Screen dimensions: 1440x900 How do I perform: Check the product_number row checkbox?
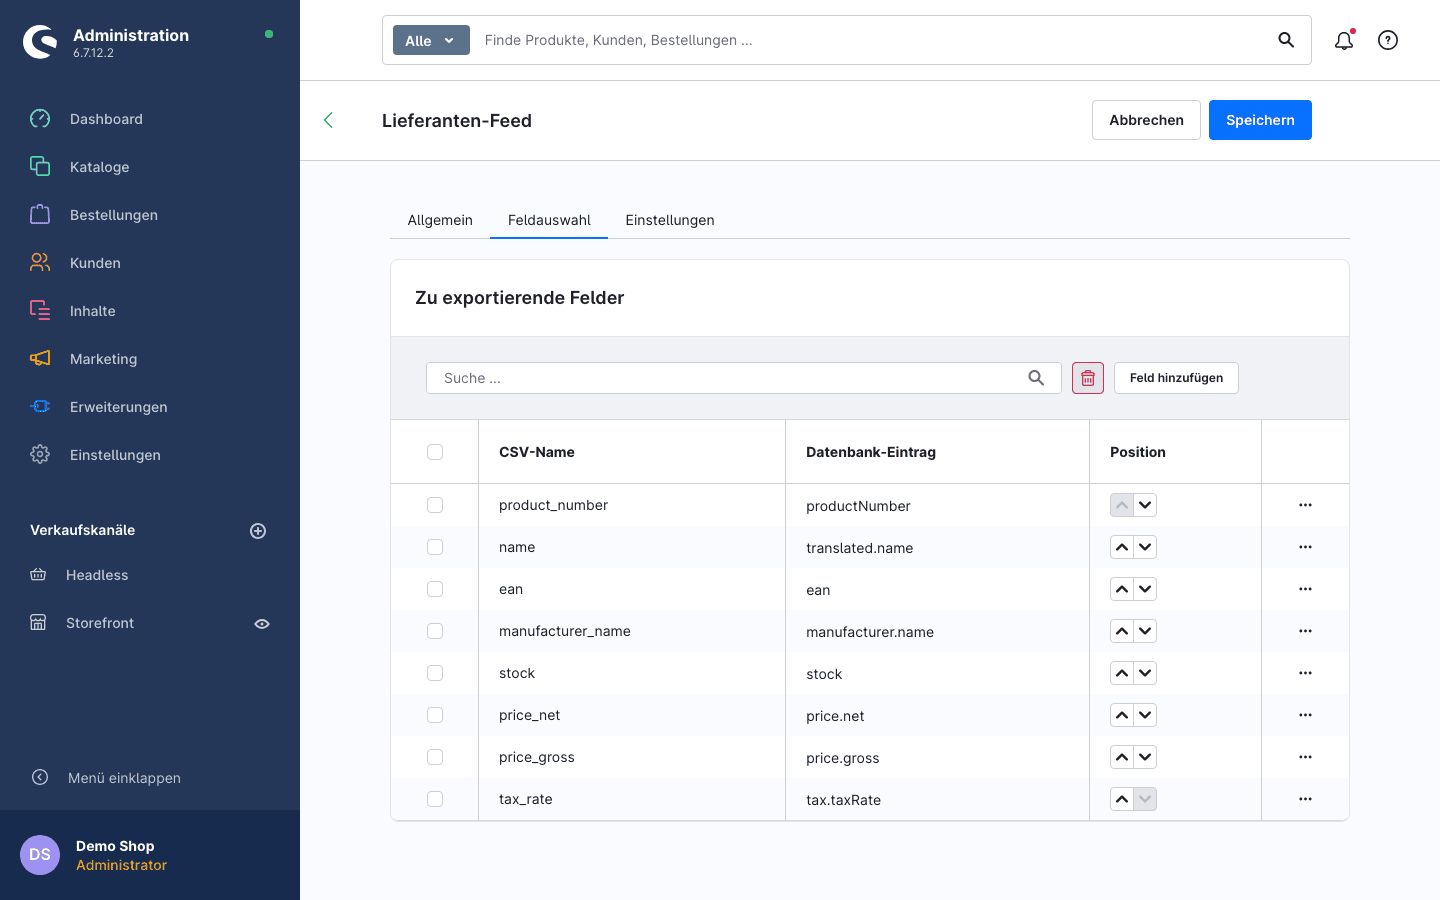435,505
